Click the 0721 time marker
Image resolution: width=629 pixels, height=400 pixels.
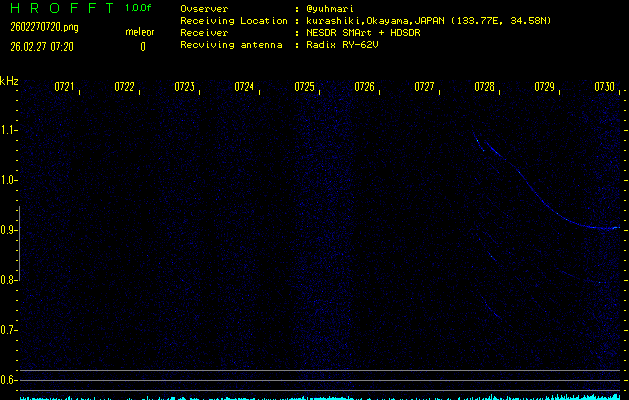coord(64,87)
